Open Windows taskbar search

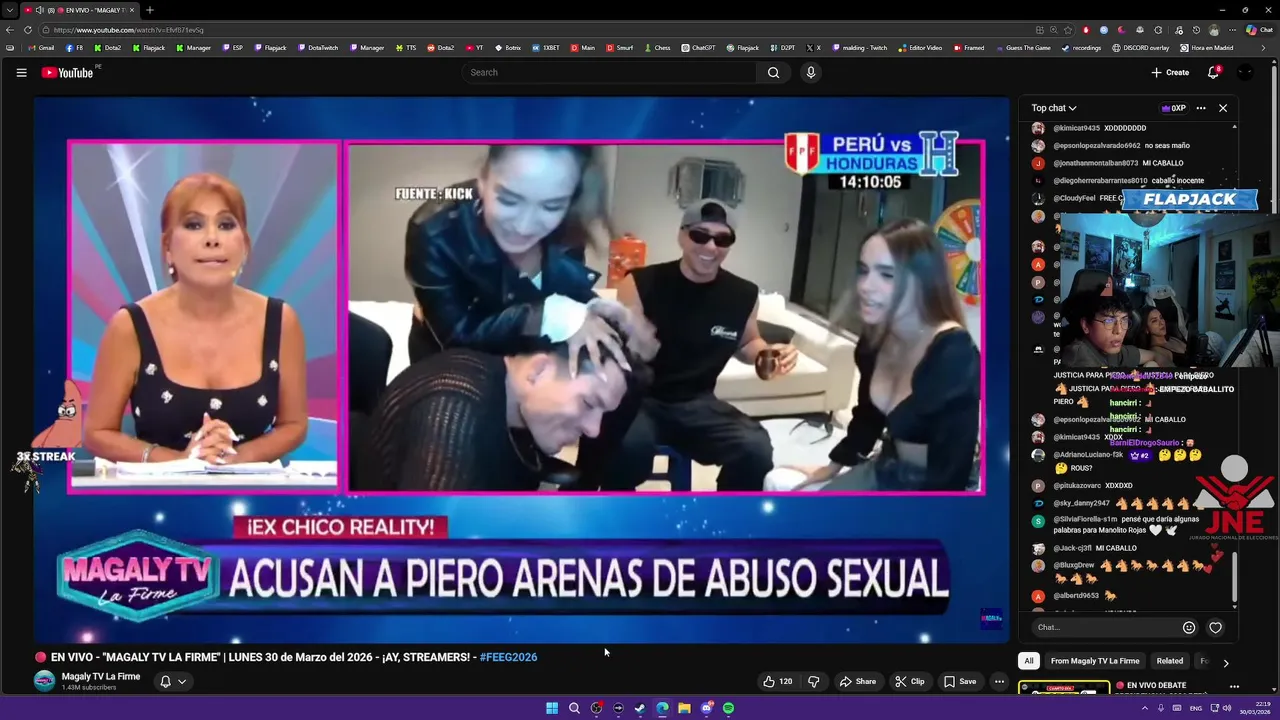(x=574, y=708)
